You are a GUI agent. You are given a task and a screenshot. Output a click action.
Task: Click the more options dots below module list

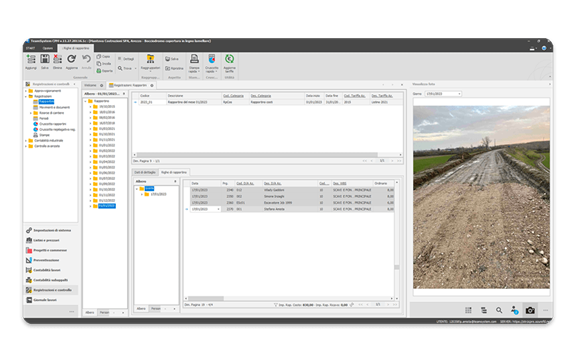point(72,312)
